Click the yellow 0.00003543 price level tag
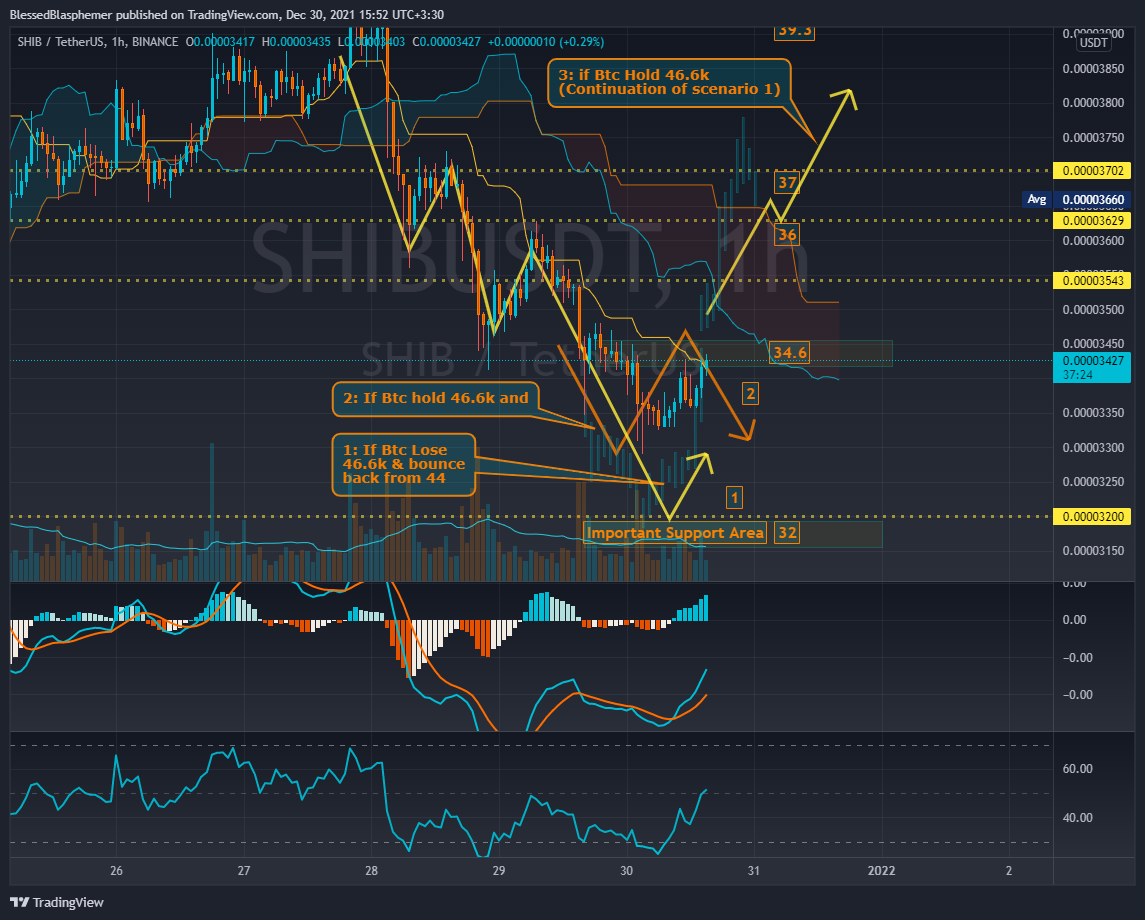Image resolution: width=1145 pixels, height=920 pixels. (1092, 280)
